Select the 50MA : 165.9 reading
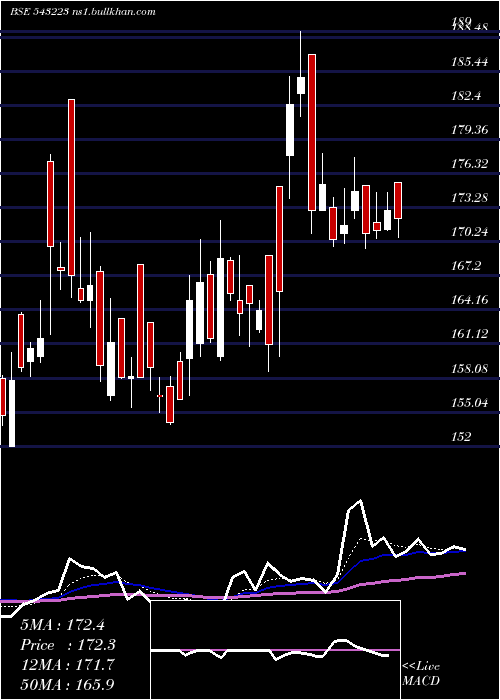500x700 pixels. tap(66, 683)
